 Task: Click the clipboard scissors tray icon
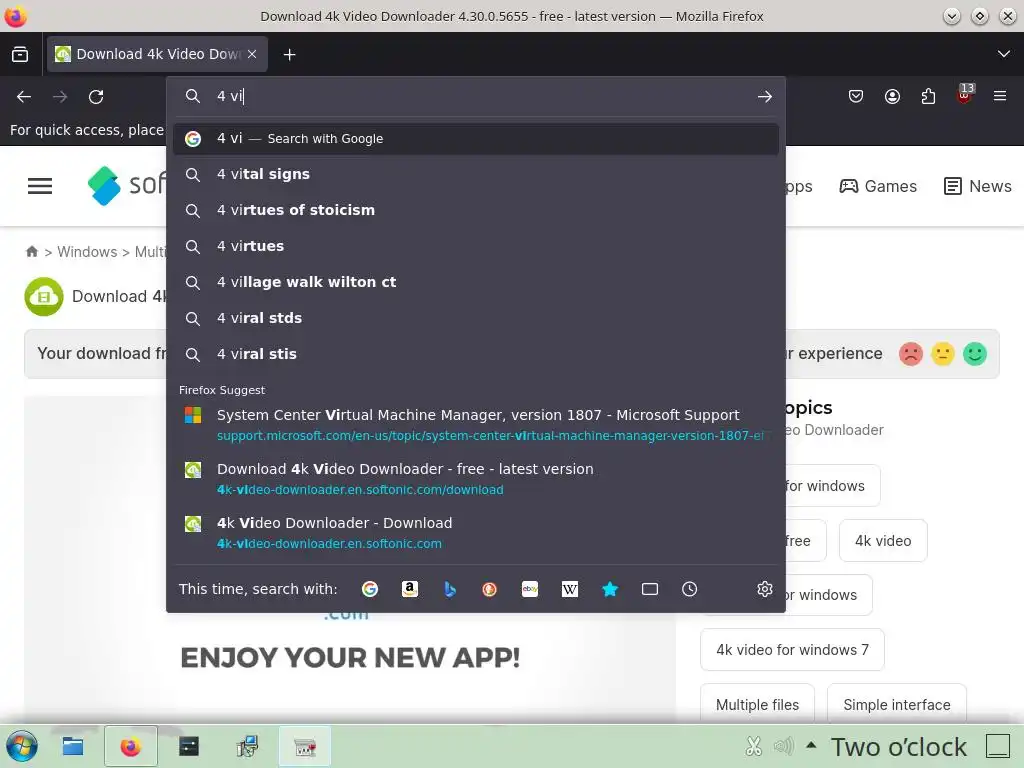tap(754, 746)
